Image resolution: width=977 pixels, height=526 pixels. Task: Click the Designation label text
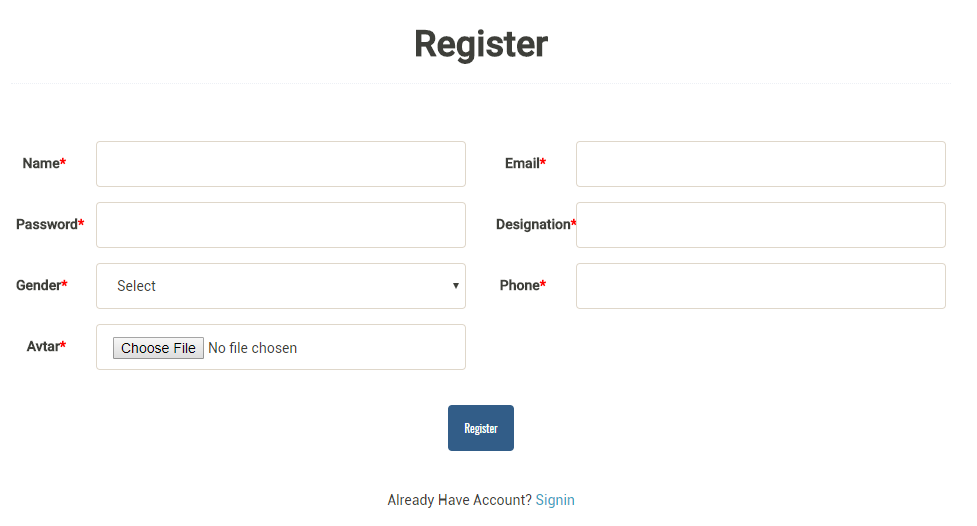(534, 224)
